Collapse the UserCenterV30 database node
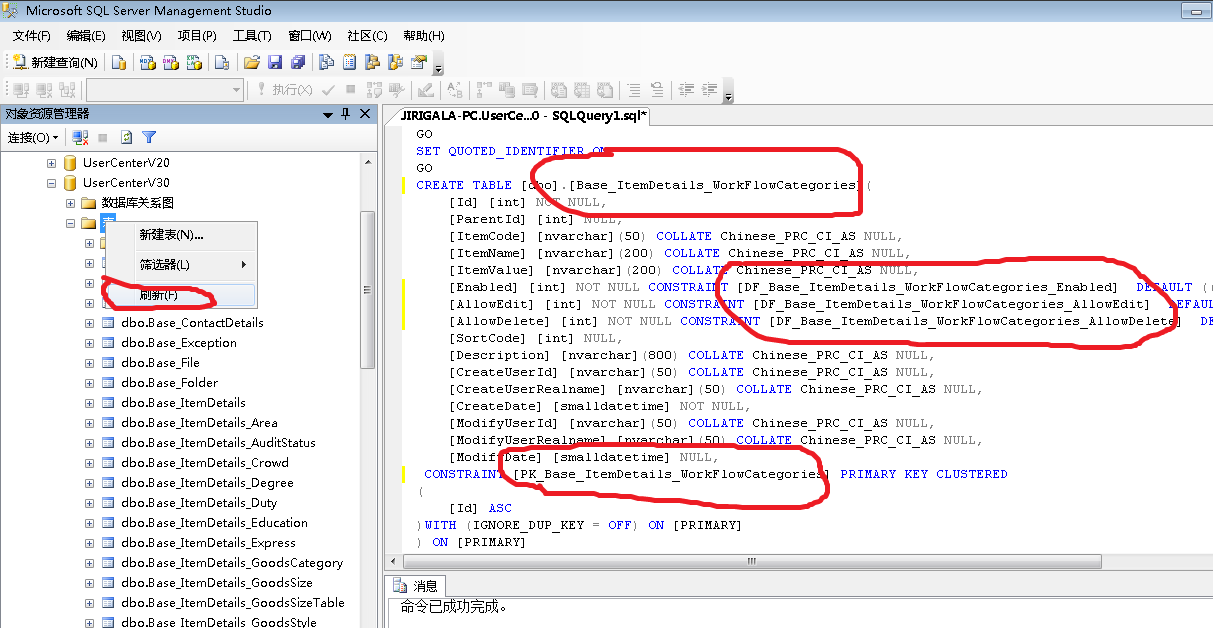Viewport: 1213px width, 628px height. [x=52, y=183]
